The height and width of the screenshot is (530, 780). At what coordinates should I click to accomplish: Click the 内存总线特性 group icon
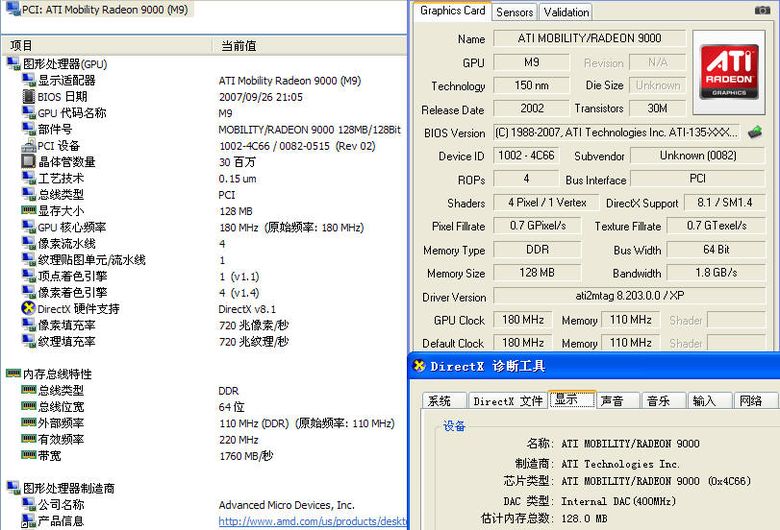(13, 373)
